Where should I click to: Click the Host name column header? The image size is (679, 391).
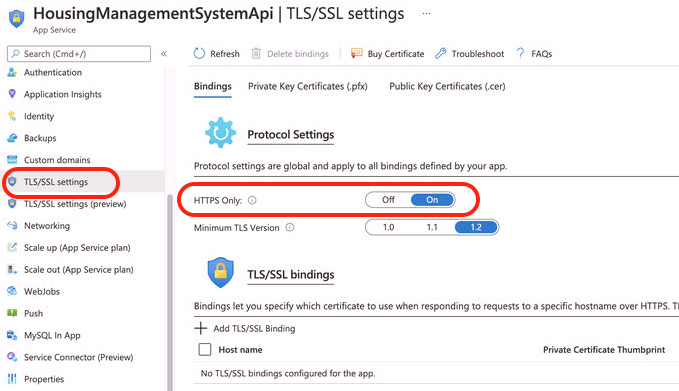240,349
